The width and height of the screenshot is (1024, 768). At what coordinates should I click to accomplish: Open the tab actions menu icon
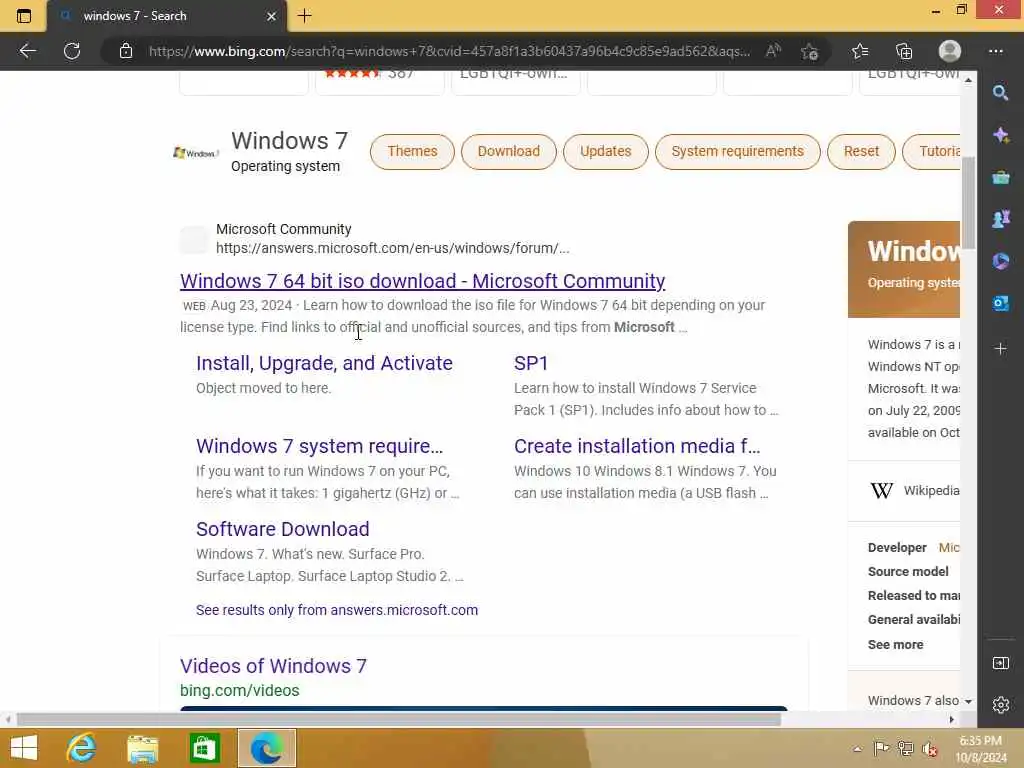24,16
